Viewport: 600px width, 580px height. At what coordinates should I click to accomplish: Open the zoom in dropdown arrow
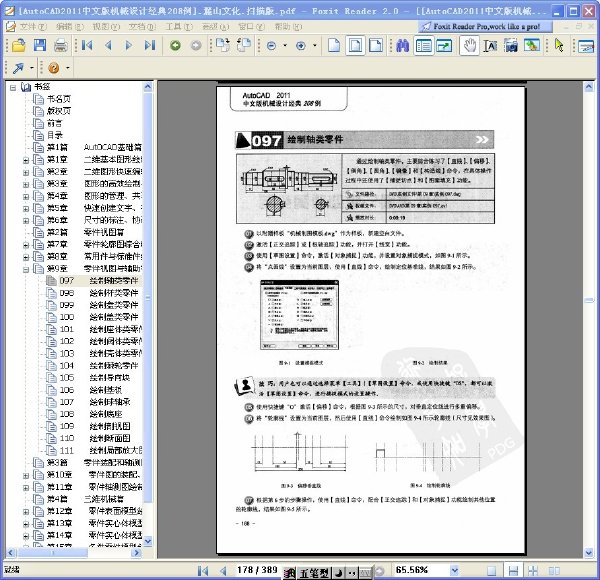315,46
